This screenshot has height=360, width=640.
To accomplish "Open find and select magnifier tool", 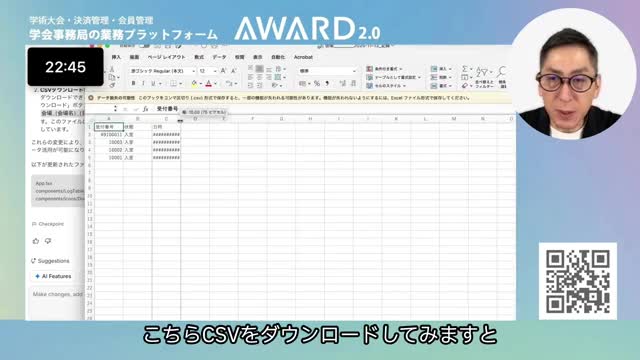I will coord(502,77).
